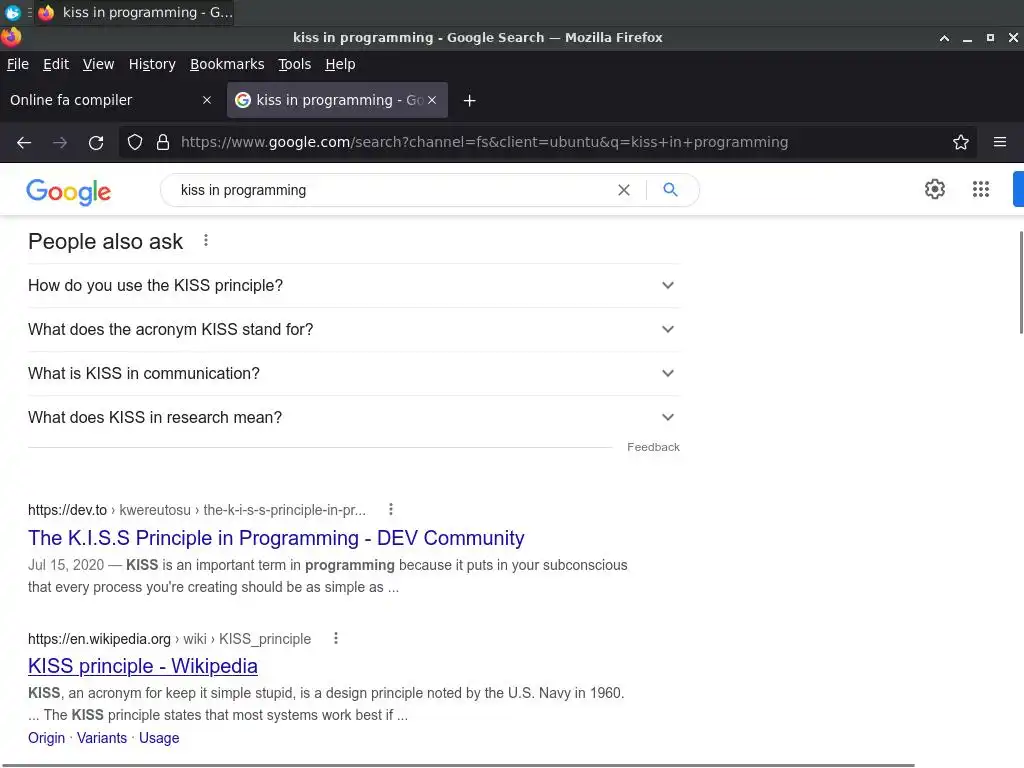The width and height of the screenshot is (1024, 768).
Task: Expand What is KISS in communication
Action: pos(353,373)
